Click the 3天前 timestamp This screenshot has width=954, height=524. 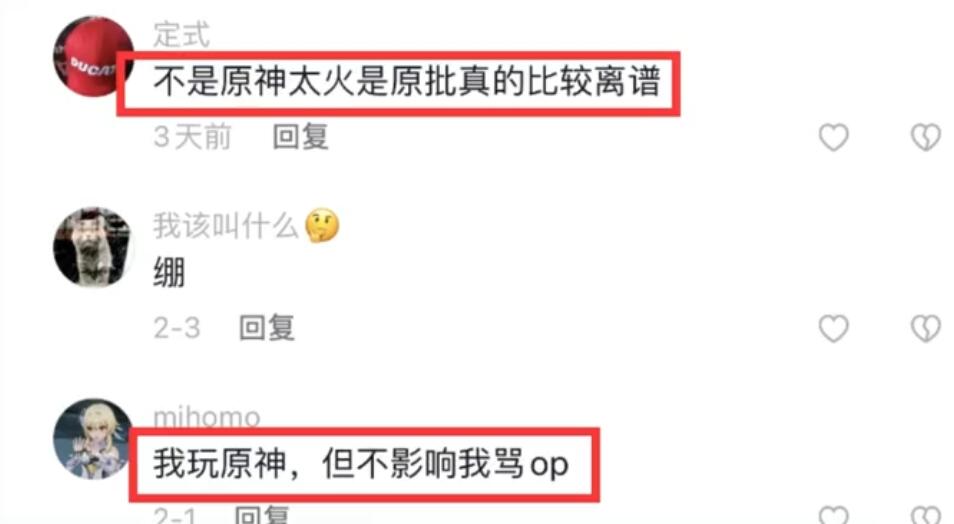pyautogui.click(x=192, y=136)
